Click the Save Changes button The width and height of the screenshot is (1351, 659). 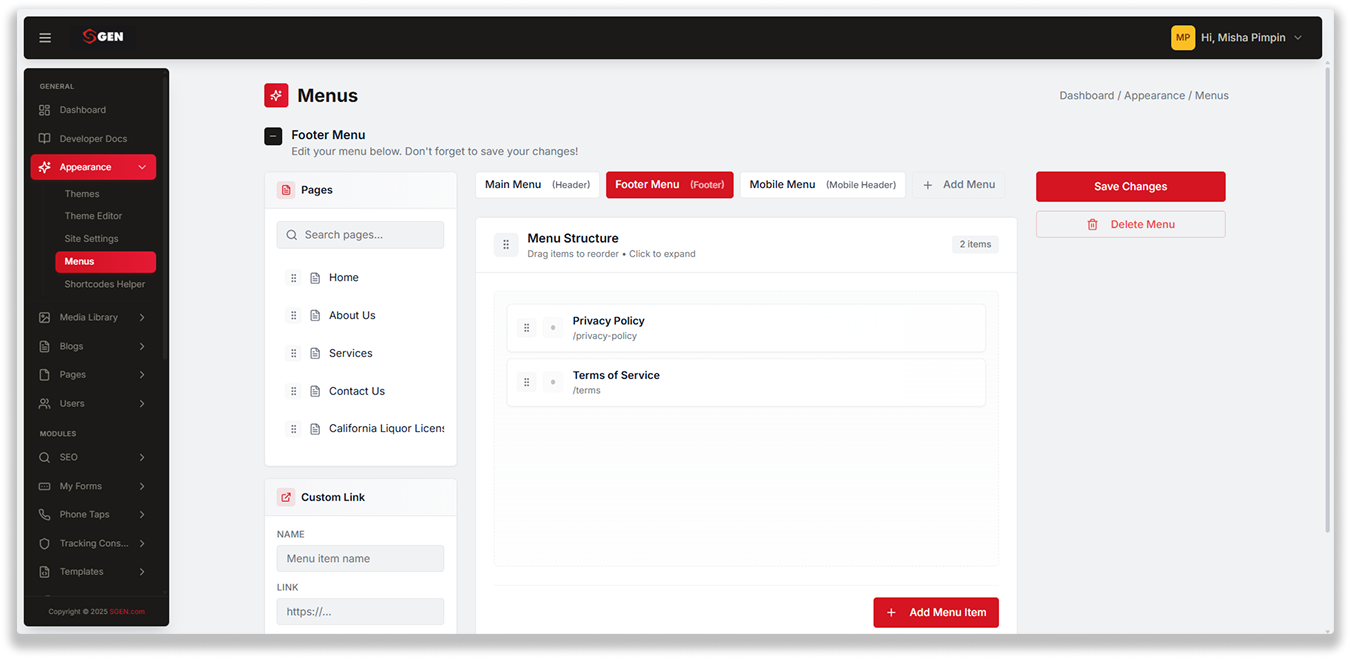(x=1130, y=186)
